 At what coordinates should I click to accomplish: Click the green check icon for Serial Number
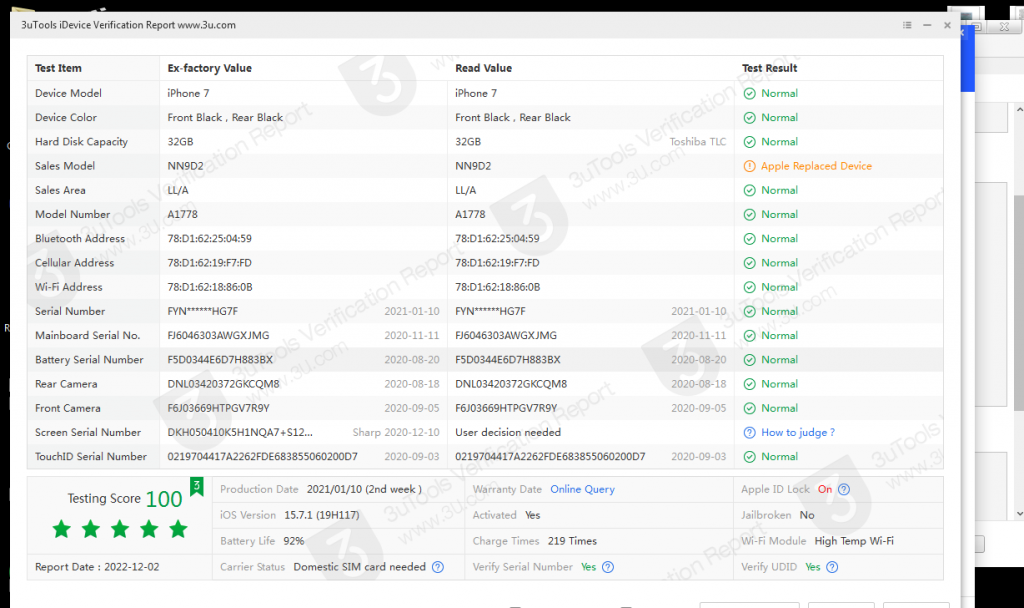pyautogui.click(x=750, y=312)
